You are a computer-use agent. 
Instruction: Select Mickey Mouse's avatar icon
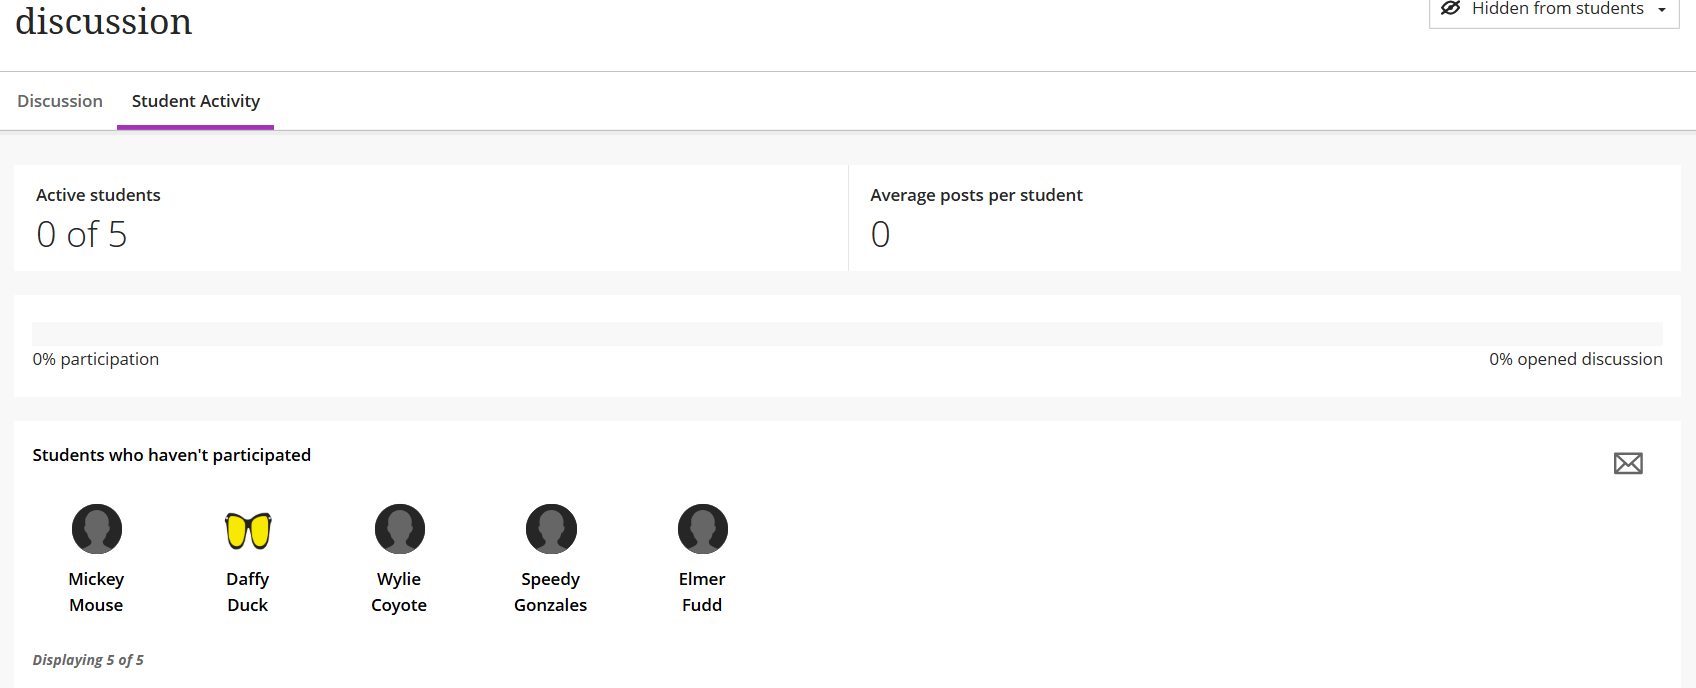pos(96,528)
